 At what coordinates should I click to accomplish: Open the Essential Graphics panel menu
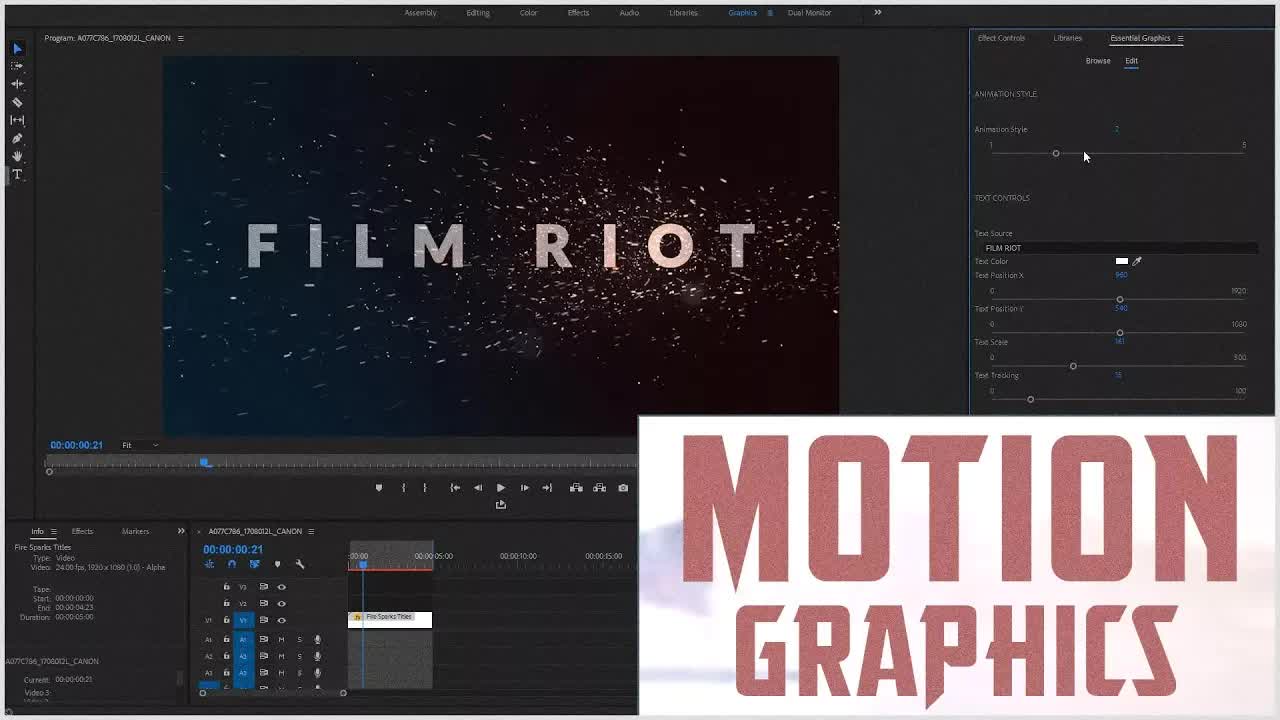pos(1180,38)
